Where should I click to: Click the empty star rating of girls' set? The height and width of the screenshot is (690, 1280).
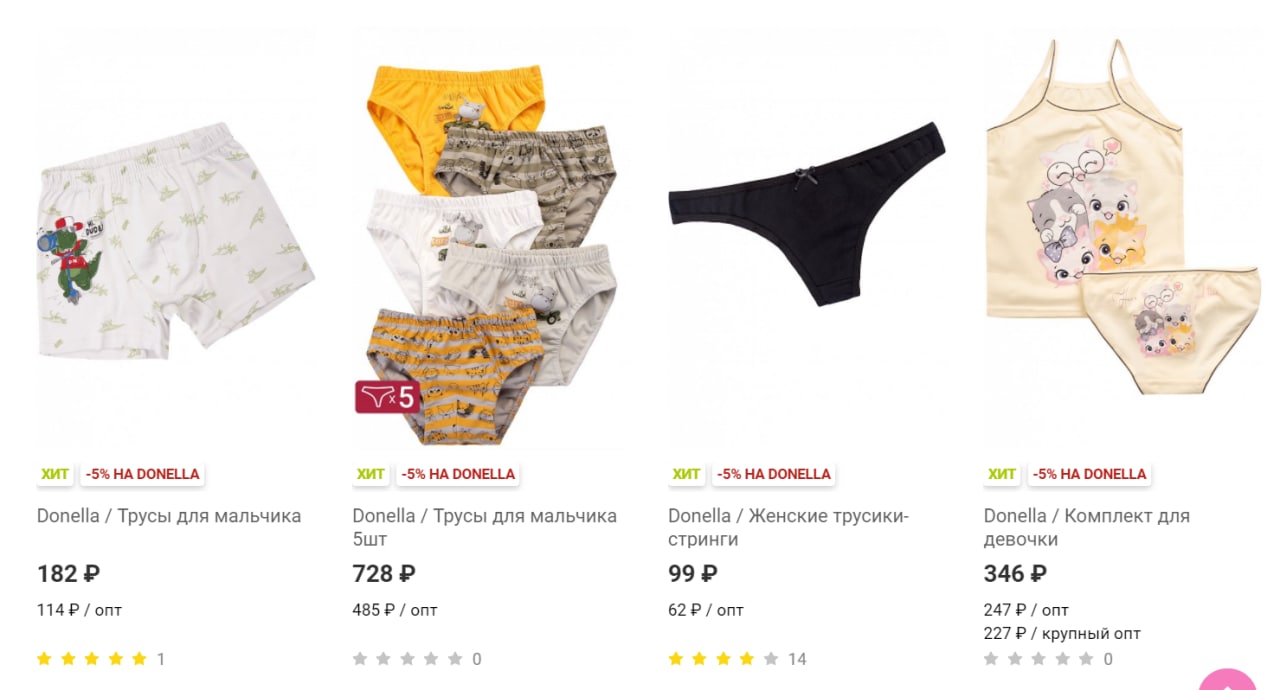click(x=1039, y=659)
